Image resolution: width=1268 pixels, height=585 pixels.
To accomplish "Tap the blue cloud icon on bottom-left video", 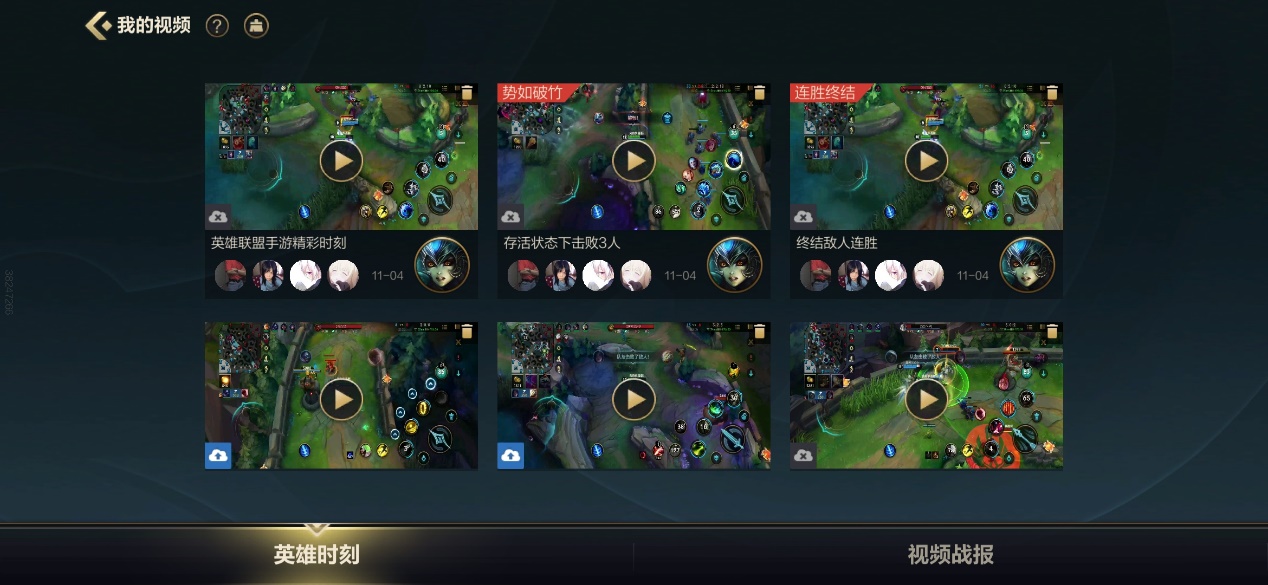I will click(218, 455).
